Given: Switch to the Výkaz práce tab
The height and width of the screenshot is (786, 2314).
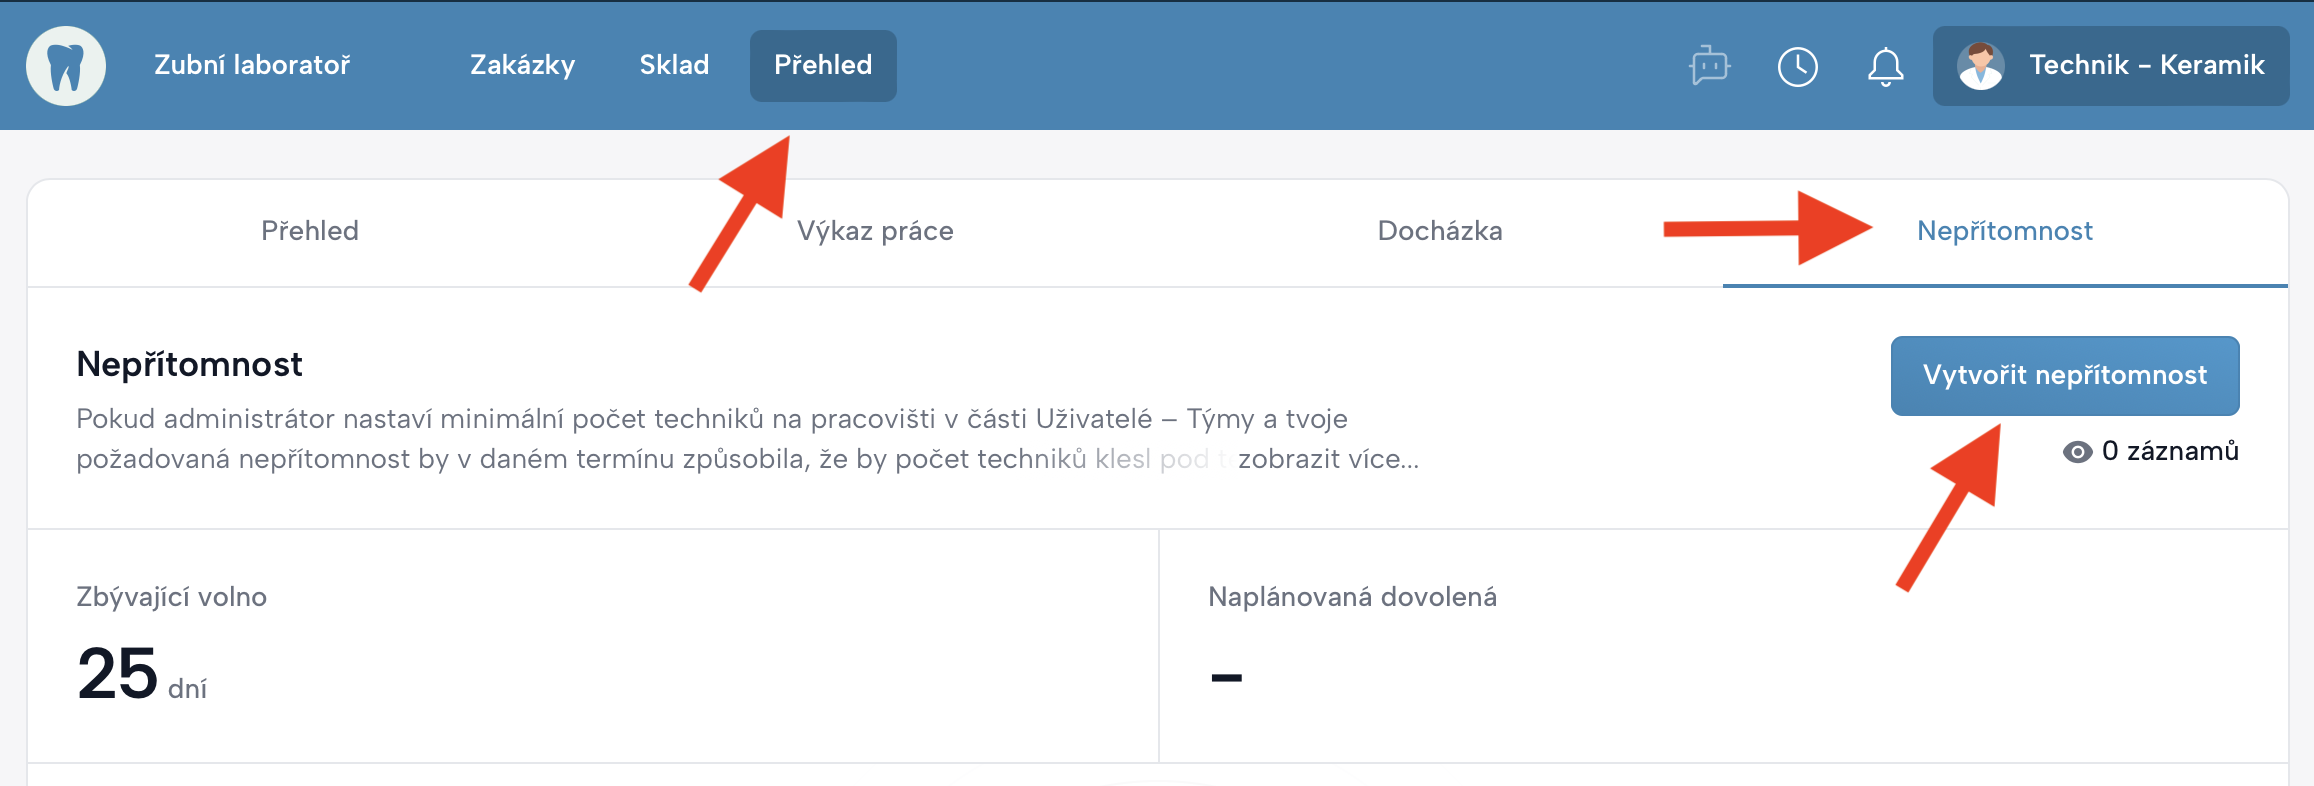Looking at the screenshot, I should click(875, 231).
